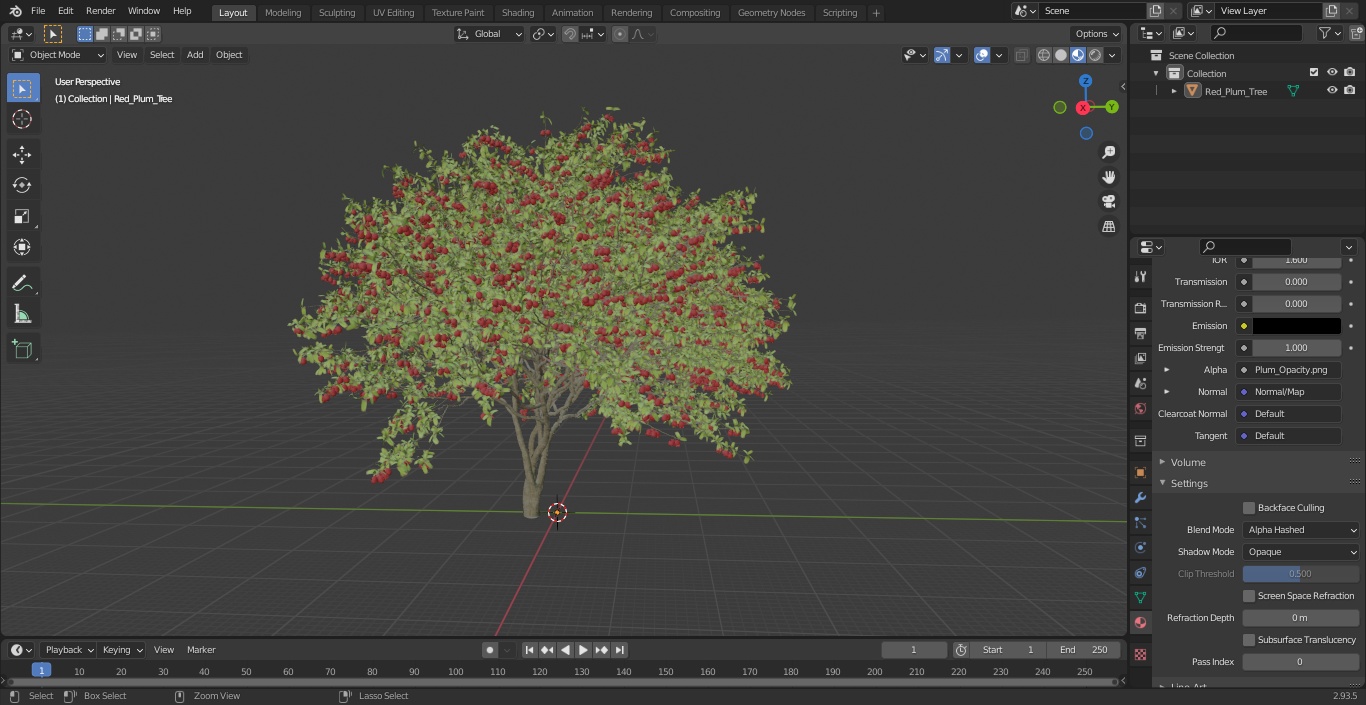Collapse the Settings panel
1366x705 pixels.
tap(1189, 483)
